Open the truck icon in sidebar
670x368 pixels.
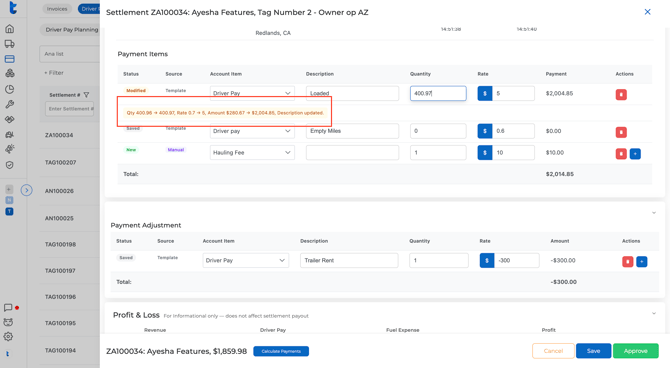point(9,44)
